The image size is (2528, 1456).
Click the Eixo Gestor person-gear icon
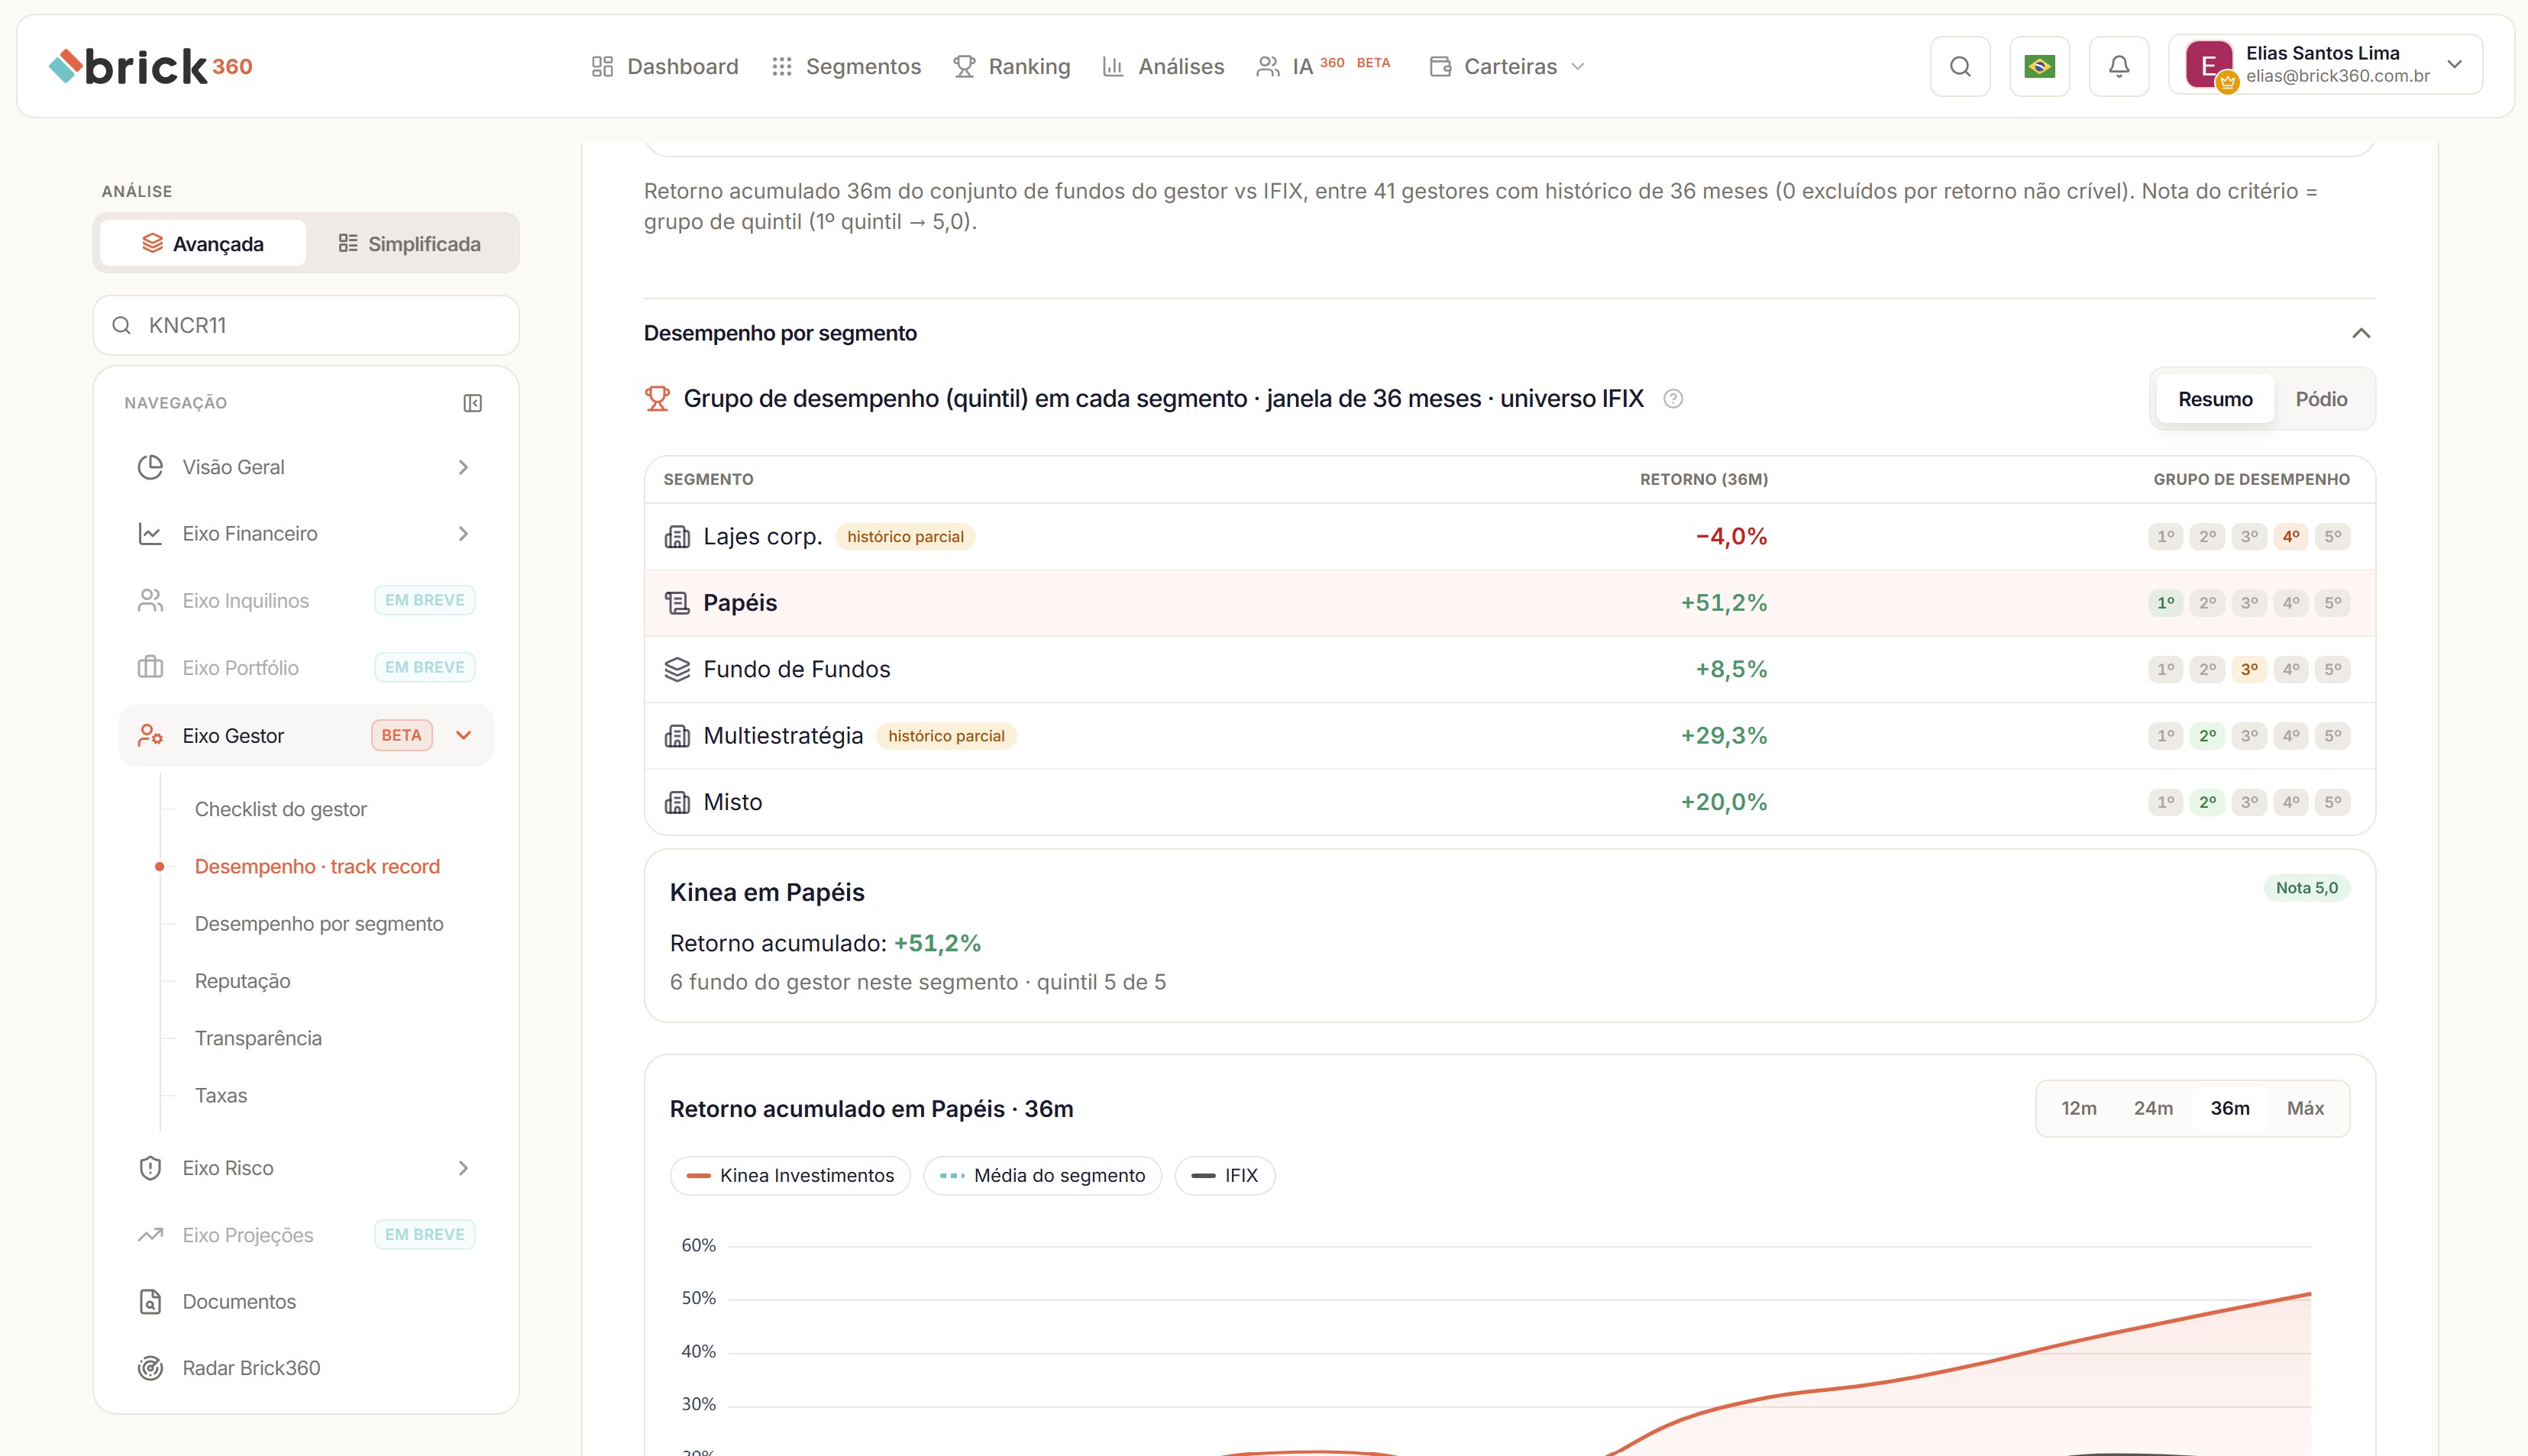click(150, 736)
